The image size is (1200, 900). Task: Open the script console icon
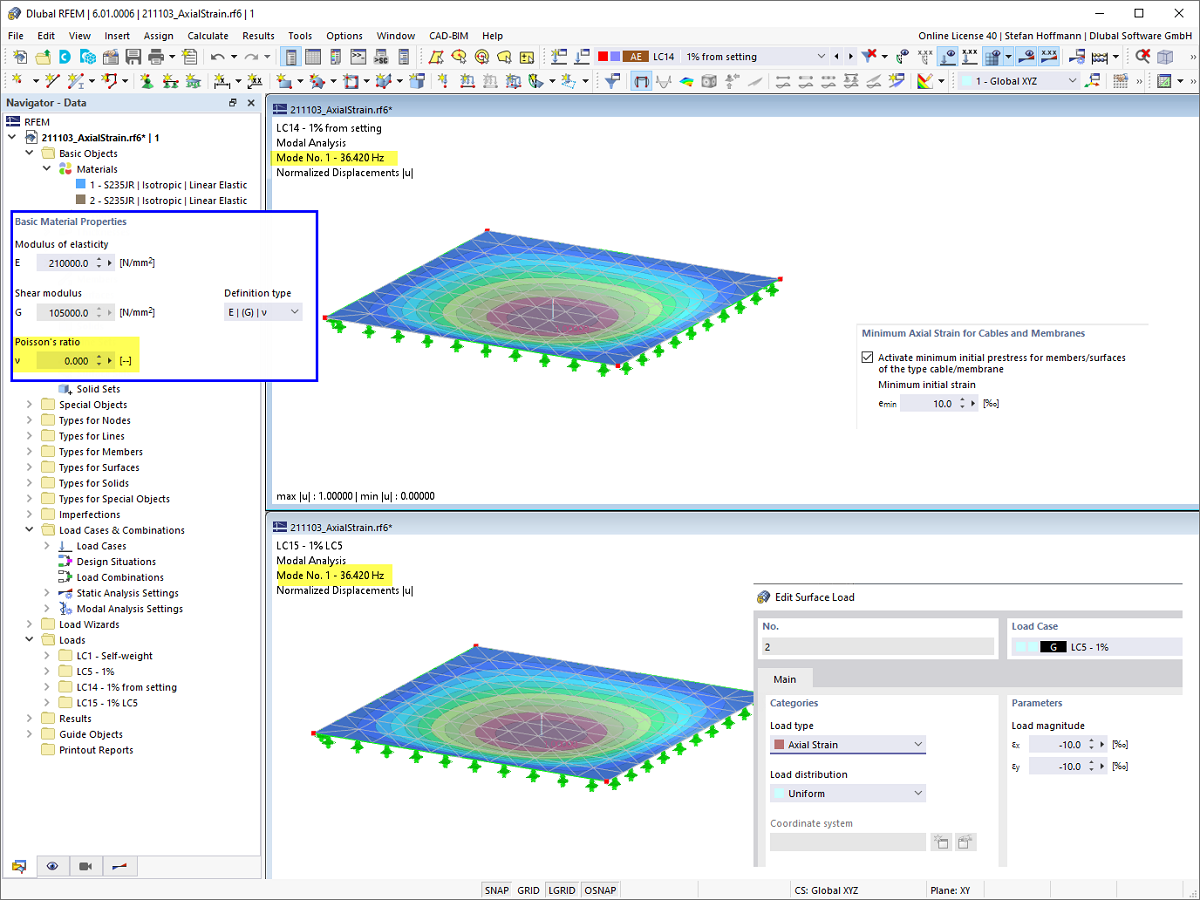pos(357,57)
